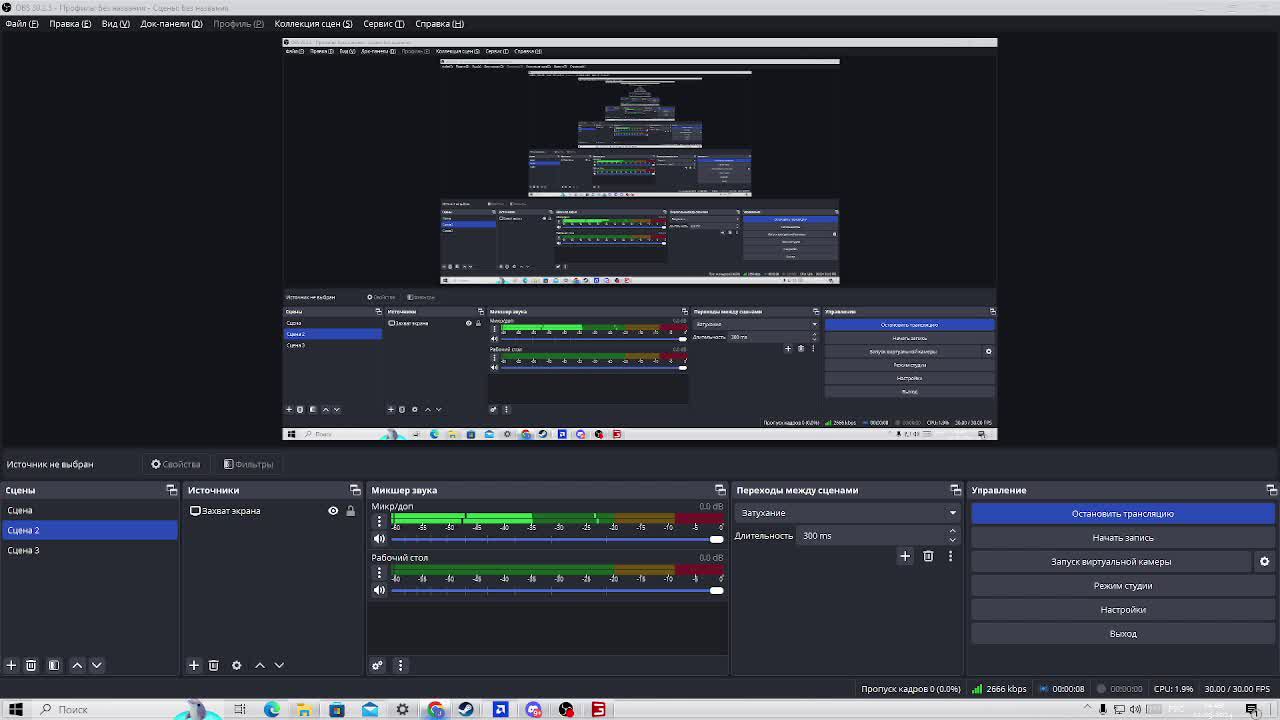Add a new scene in Сцены panel
1280x720 pixels.
11,665
